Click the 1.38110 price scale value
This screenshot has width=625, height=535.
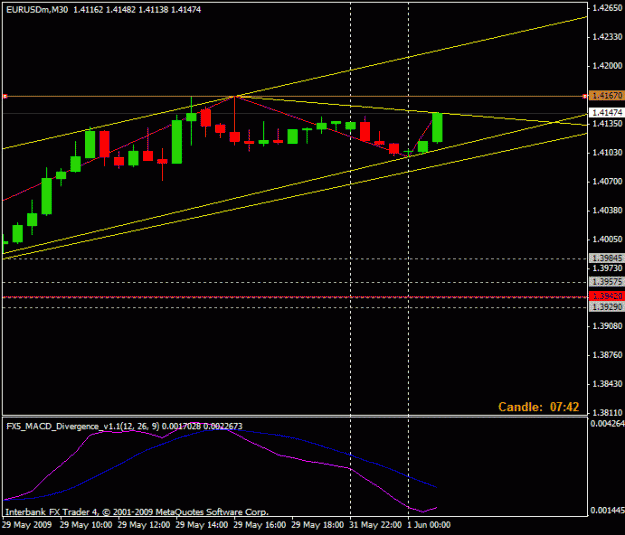pos(607,413)
